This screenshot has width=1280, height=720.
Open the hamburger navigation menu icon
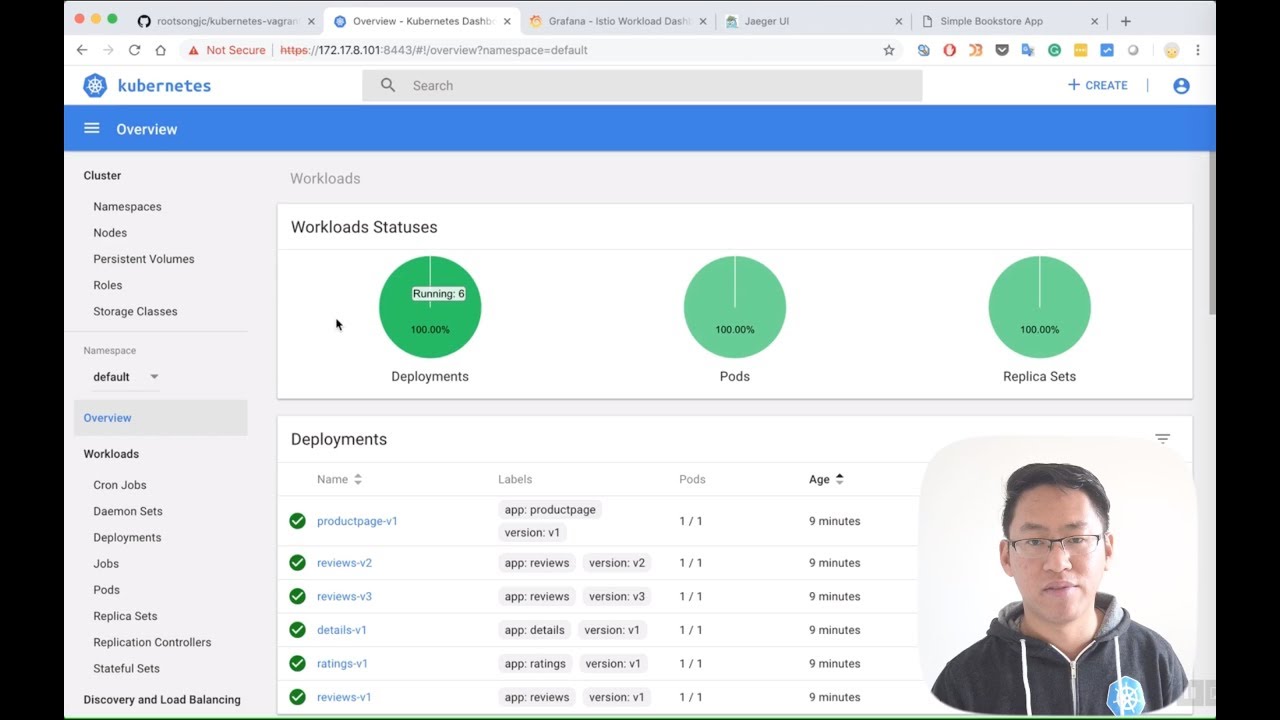point(92,128)
